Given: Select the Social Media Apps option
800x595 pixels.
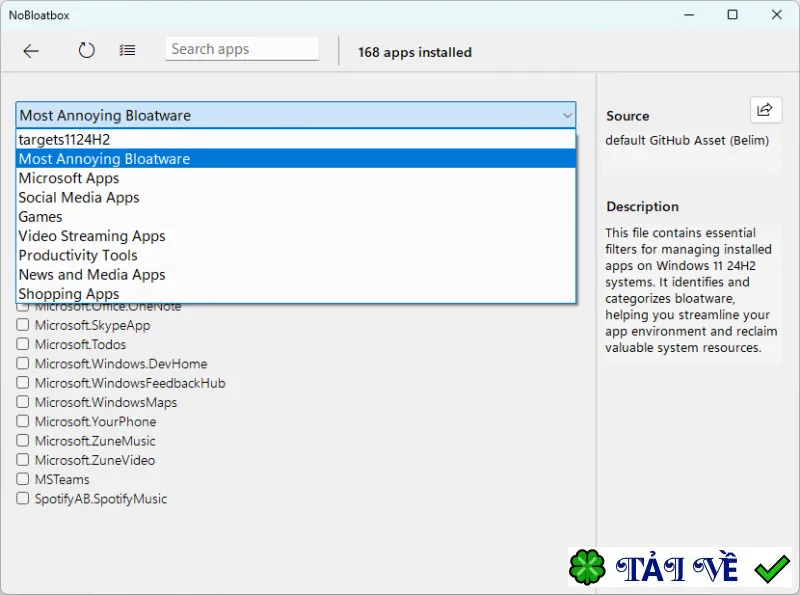Looking at the screenshot, I should click(x=296, y=197).
